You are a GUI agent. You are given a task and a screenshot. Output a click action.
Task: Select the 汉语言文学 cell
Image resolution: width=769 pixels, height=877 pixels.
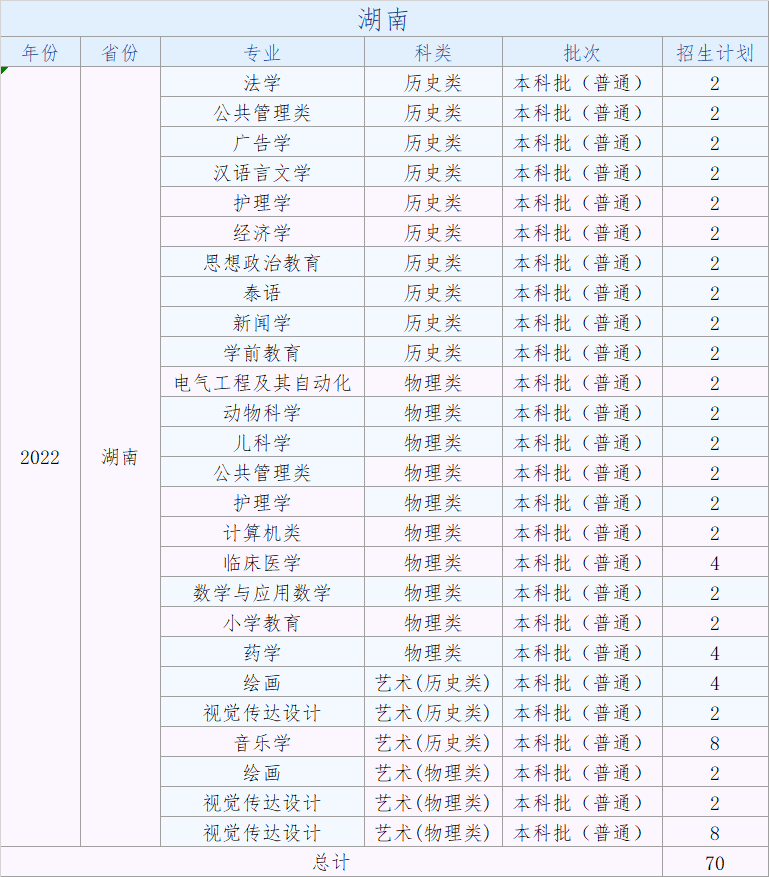click(262, 173)
